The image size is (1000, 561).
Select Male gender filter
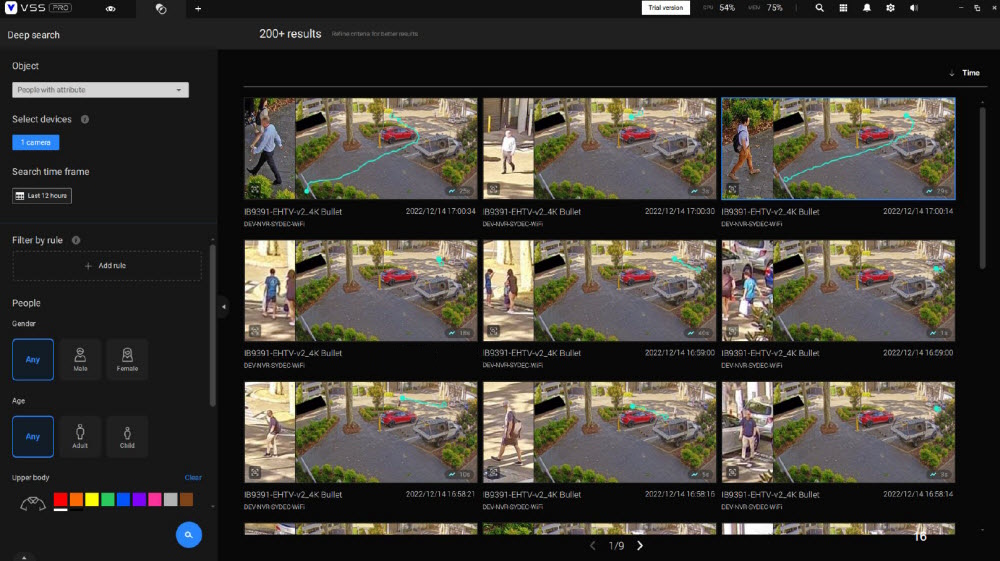click(80, 359)
